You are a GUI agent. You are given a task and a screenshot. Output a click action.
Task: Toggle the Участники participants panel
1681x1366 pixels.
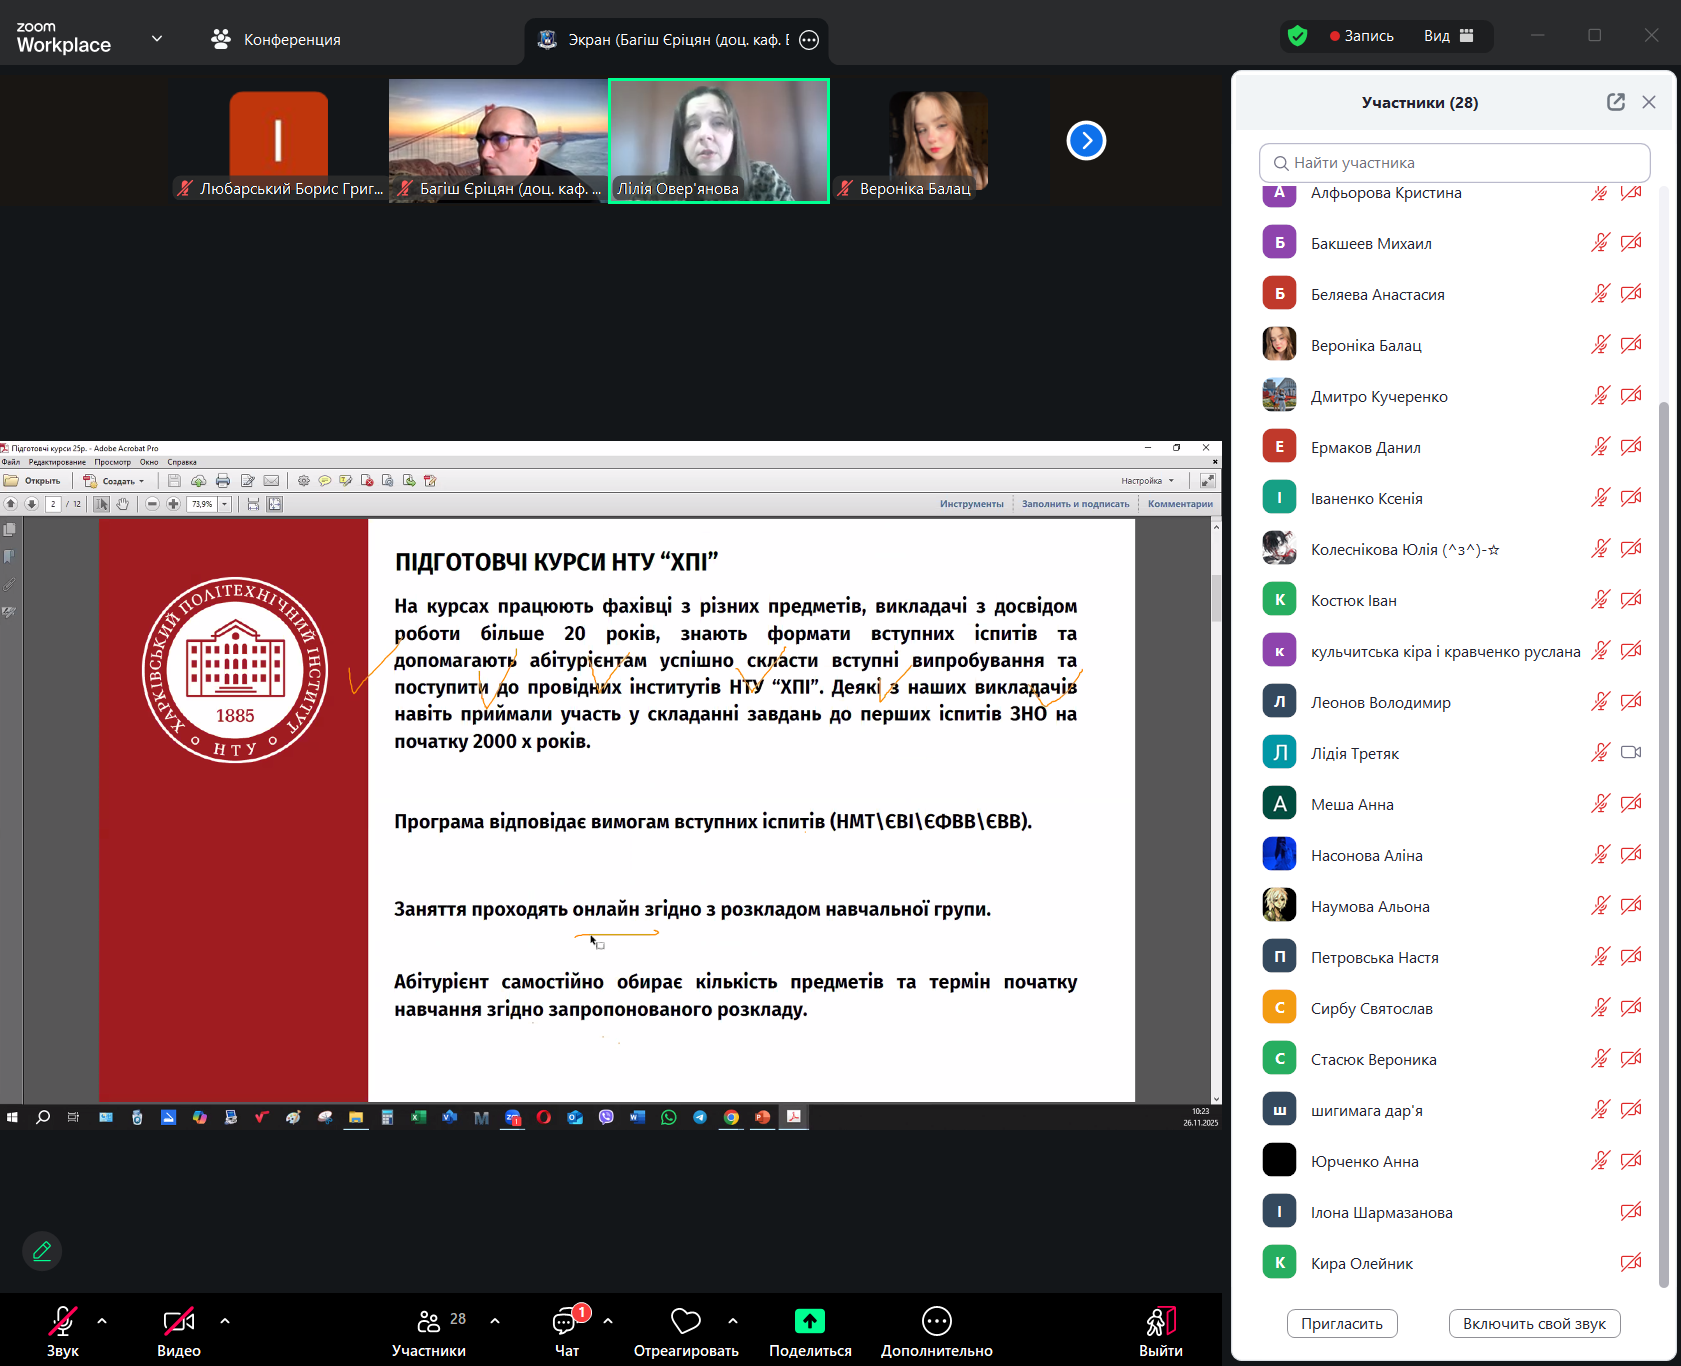point(429,1332)
